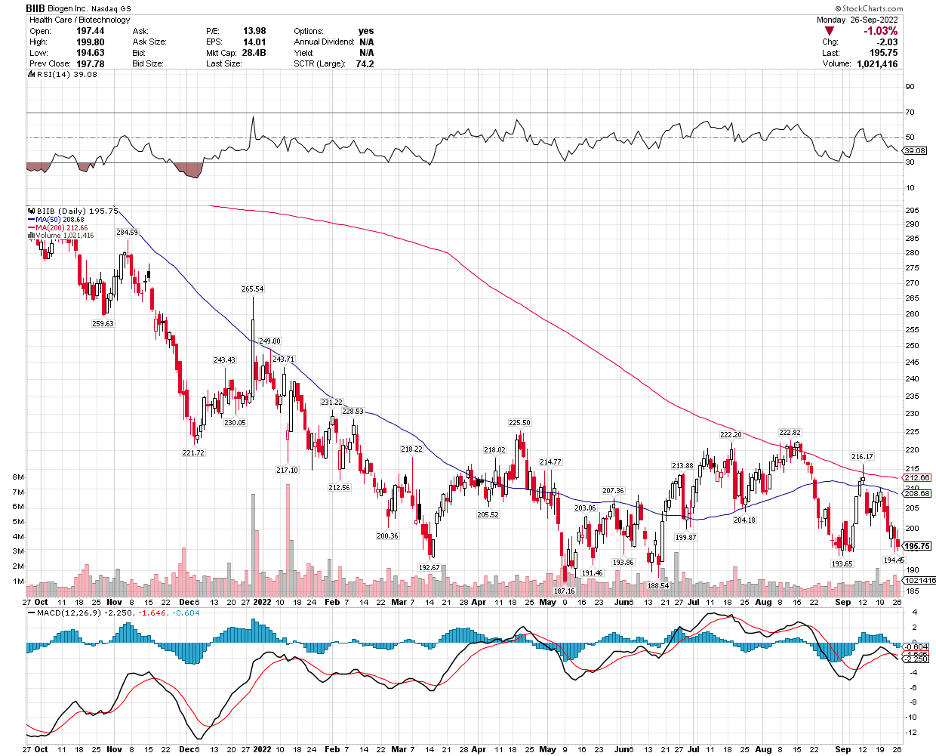This screenshot has height=756, width=936.
Task: Click the 2022 year marker on date axis
Action: 262,603
